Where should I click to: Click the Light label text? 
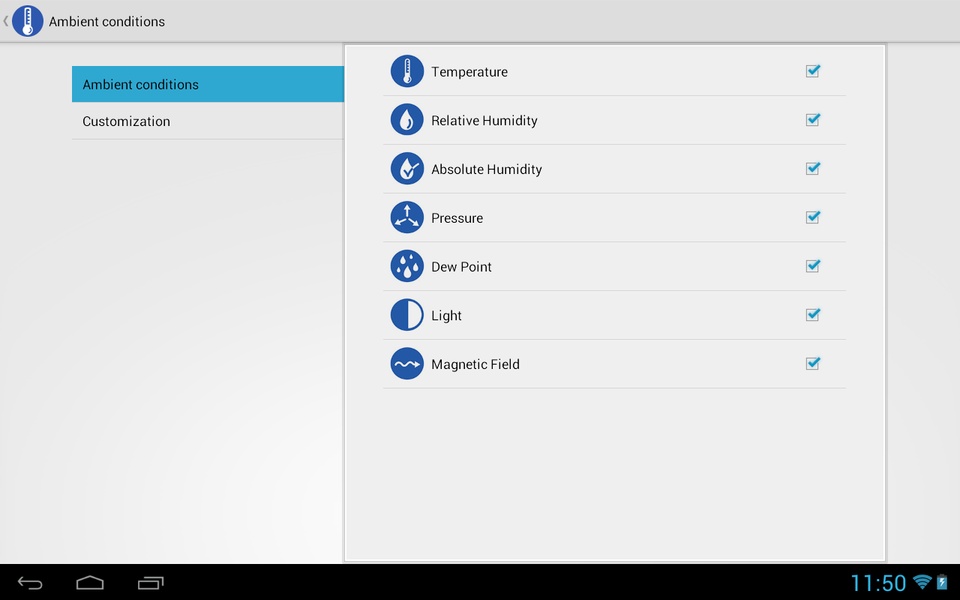click(446, 316)
